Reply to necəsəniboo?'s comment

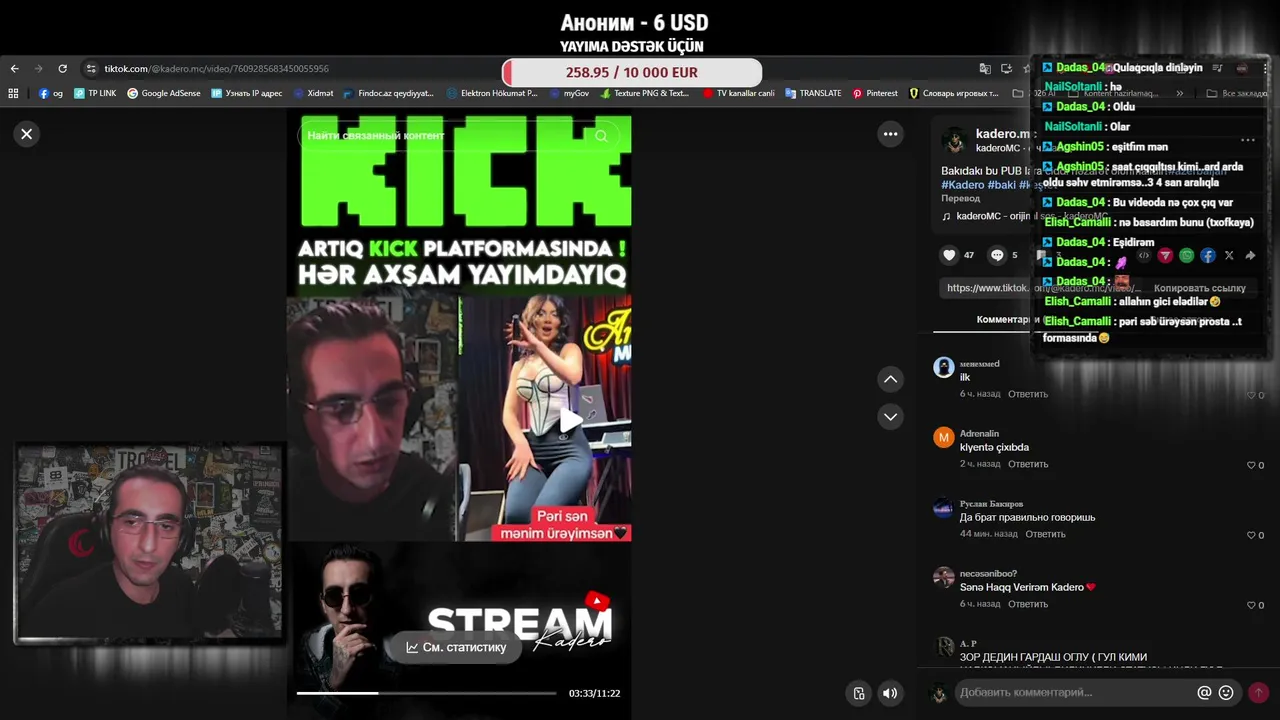click(x=1028, y=604)
